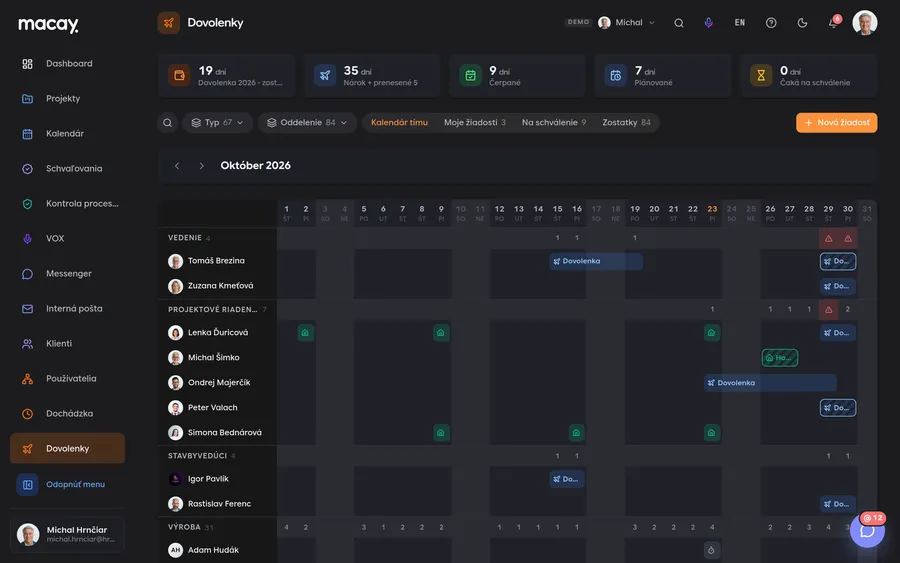
Task: Click the 7 dní Plánované card
Action: tap(663, 76)
